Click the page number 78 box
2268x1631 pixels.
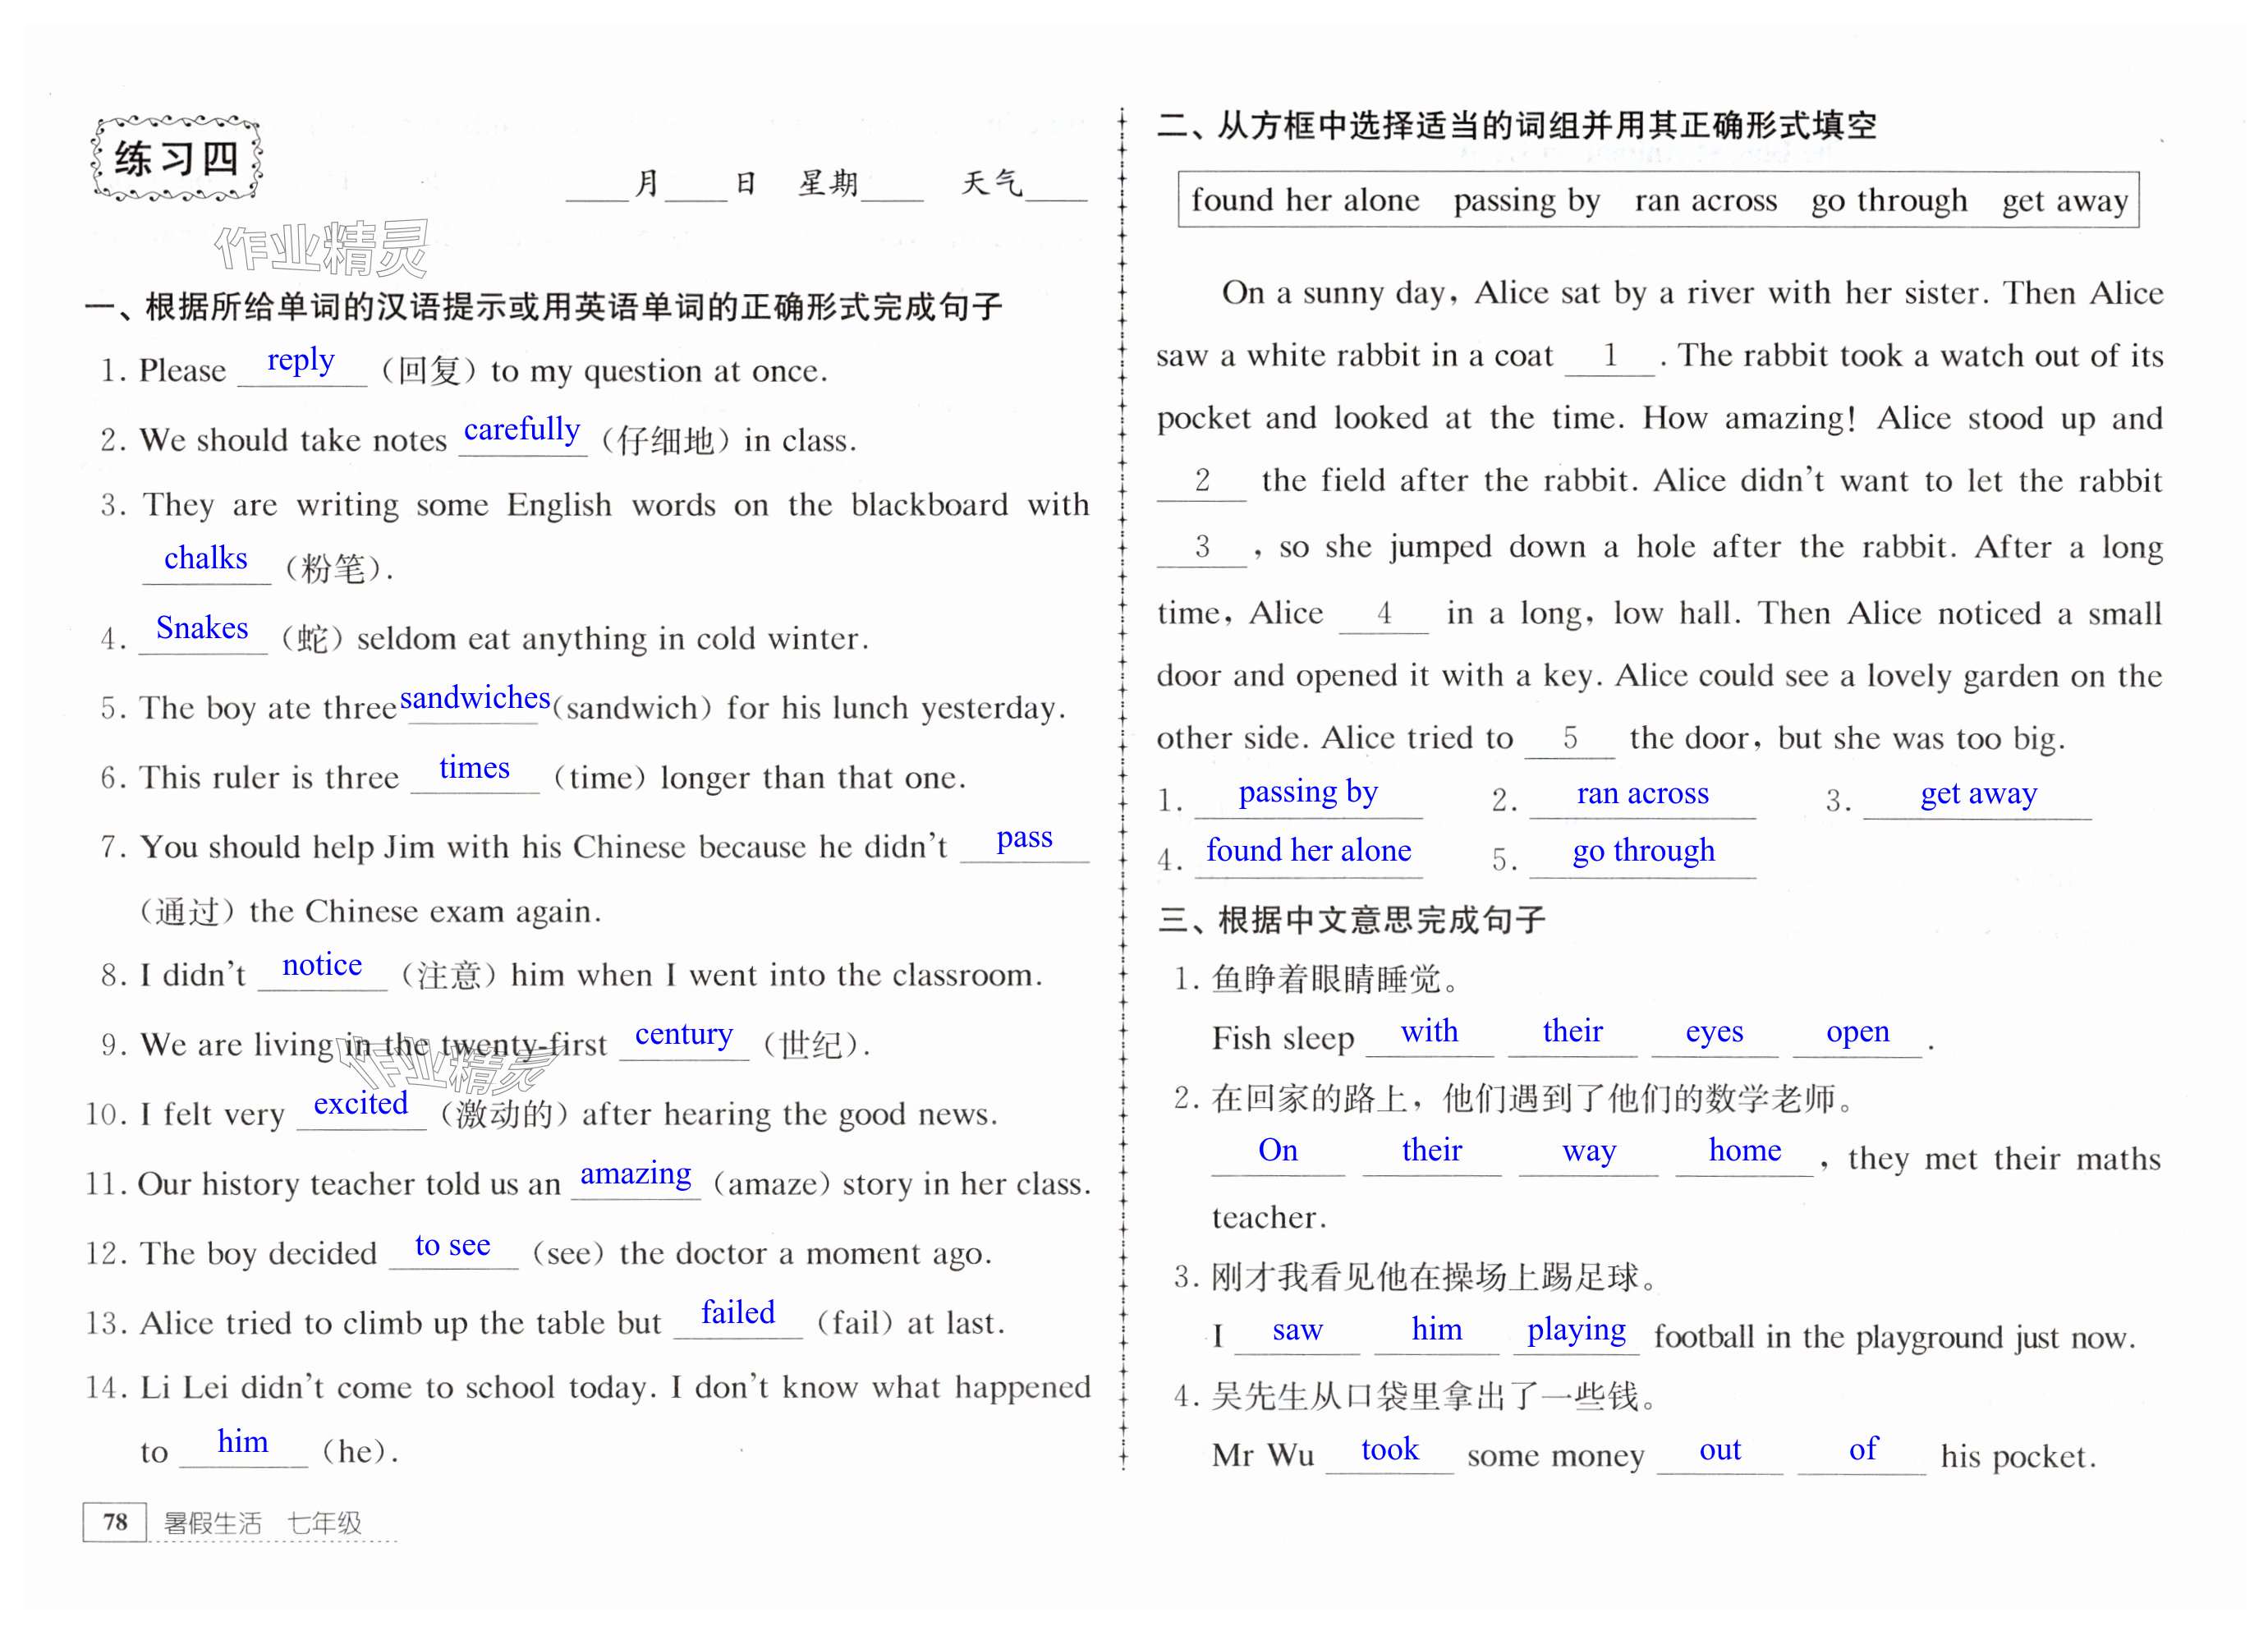(x=115, y=1521)
